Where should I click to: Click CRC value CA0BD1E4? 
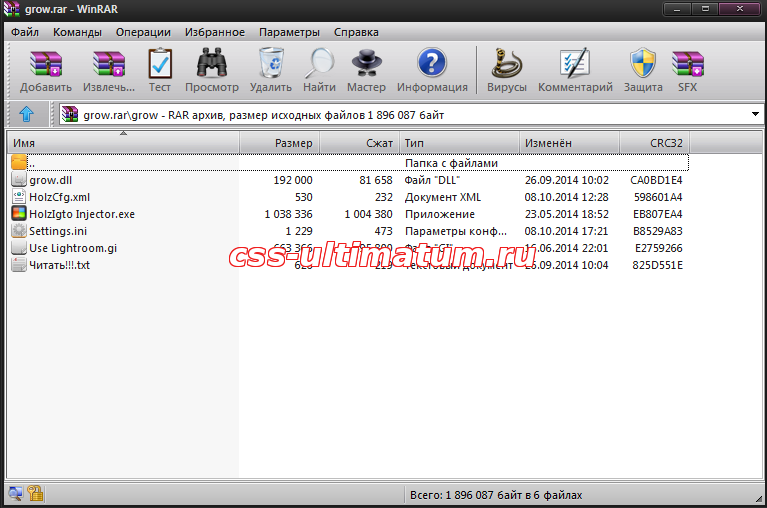pyautogui.click(x=656, y=180)
